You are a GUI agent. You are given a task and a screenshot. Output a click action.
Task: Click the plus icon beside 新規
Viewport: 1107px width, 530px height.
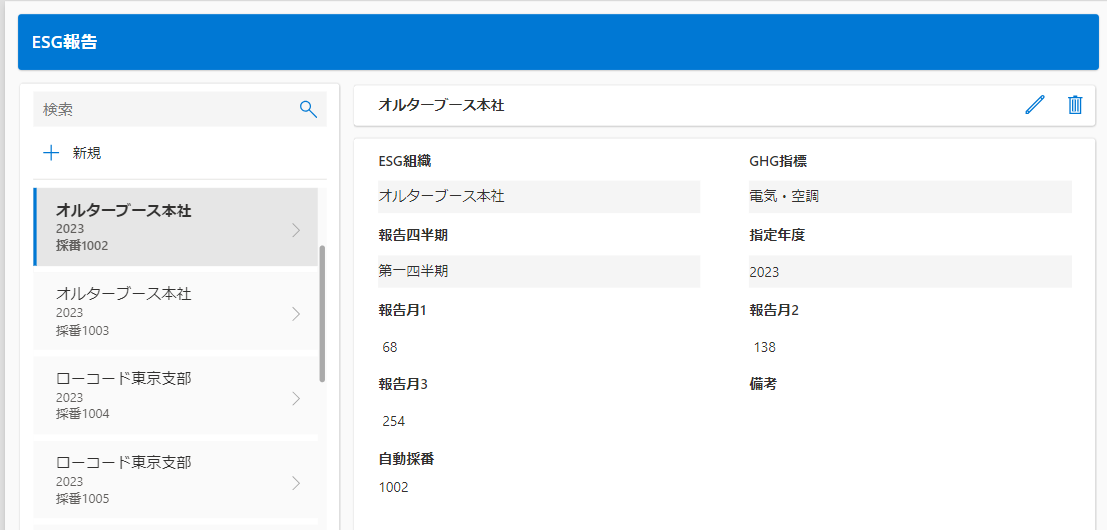click(51, 153)
